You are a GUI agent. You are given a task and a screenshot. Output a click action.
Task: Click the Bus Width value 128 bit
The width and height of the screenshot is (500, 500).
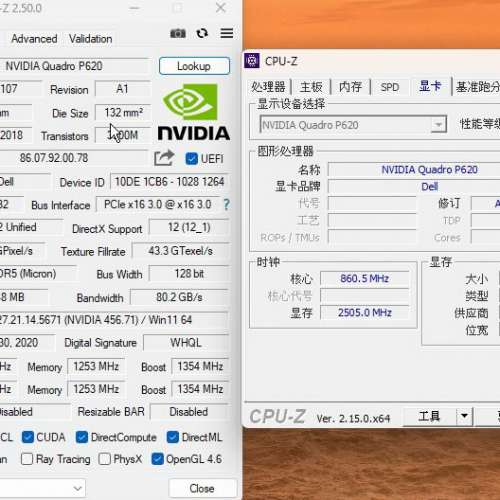point(189,274)
